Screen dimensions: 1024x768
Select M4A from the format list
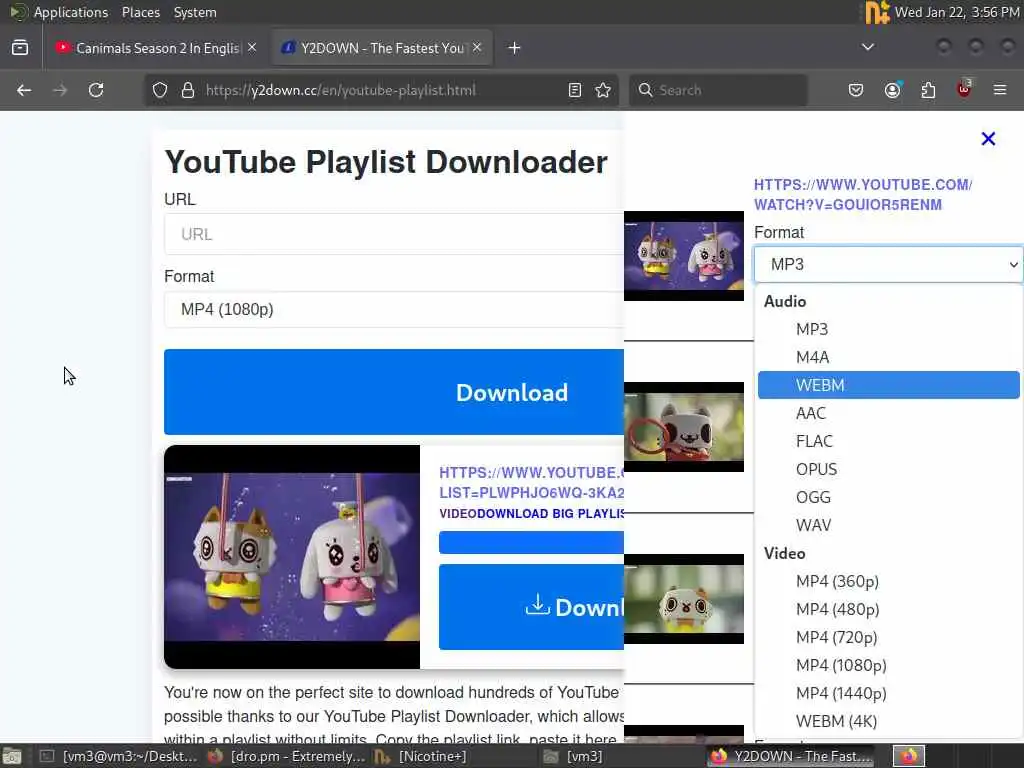point(888,357)
